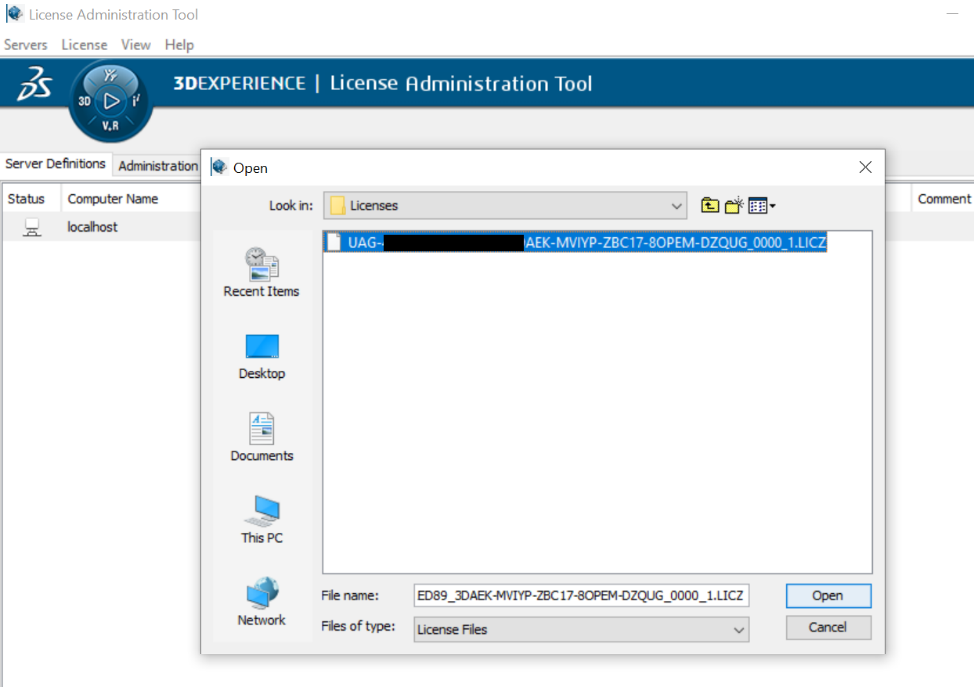Minimize the License Administration Tool window

(952, 14)
